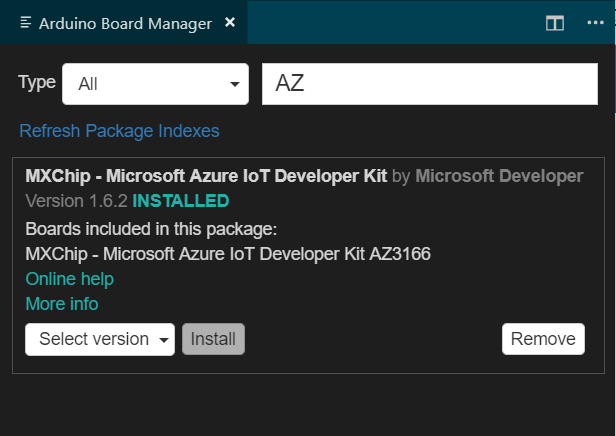The width and height of the screenshot is (616, 436).
Task: Click the MXChip package title
Action: (206, 176)
